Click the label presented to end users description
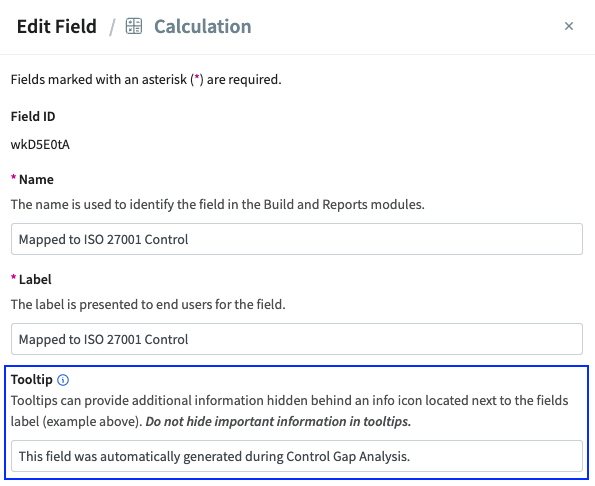595x486 pixels. pos(148,304)
